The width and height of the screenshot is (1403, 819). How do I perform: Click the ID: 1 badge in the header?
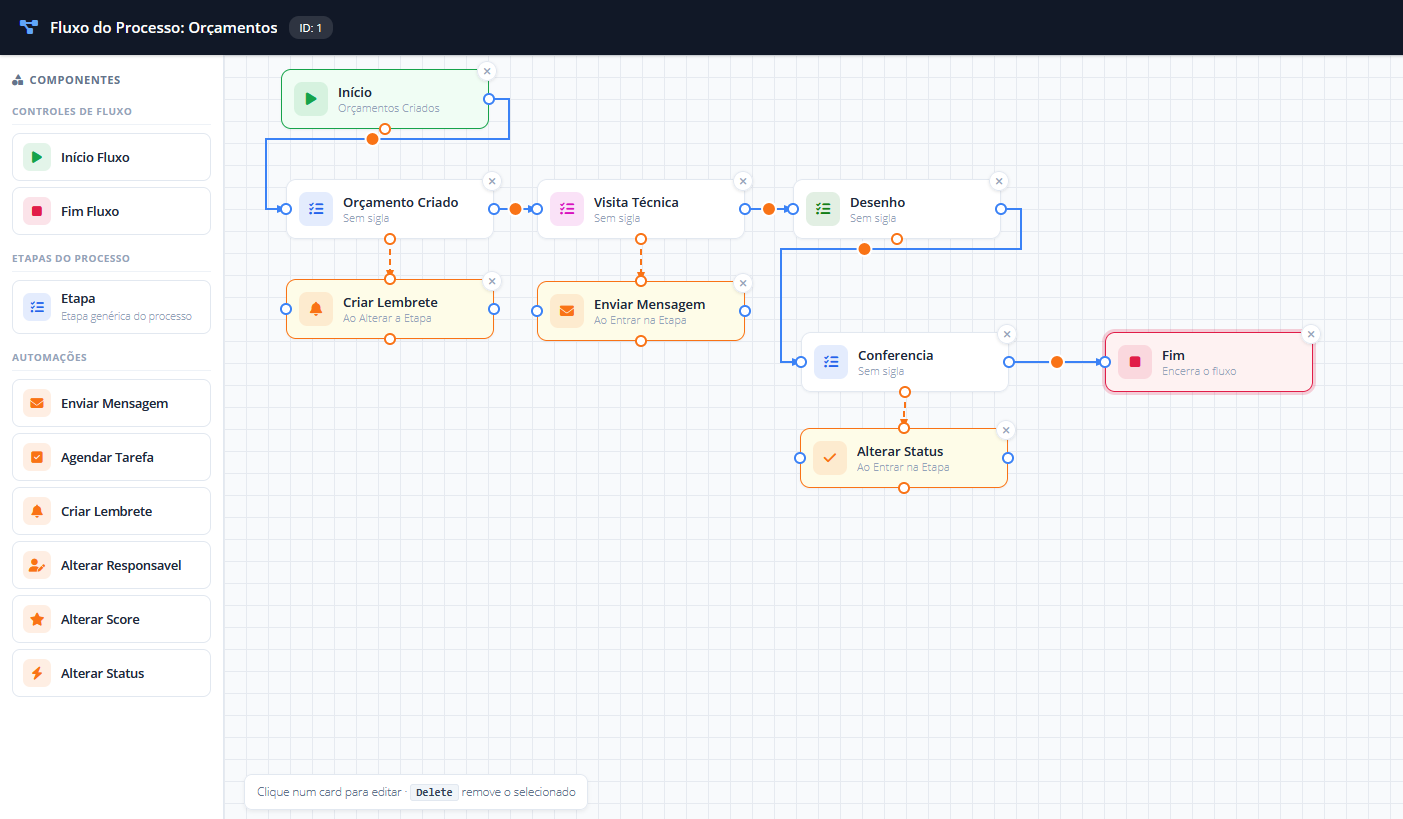click(311, 28)
